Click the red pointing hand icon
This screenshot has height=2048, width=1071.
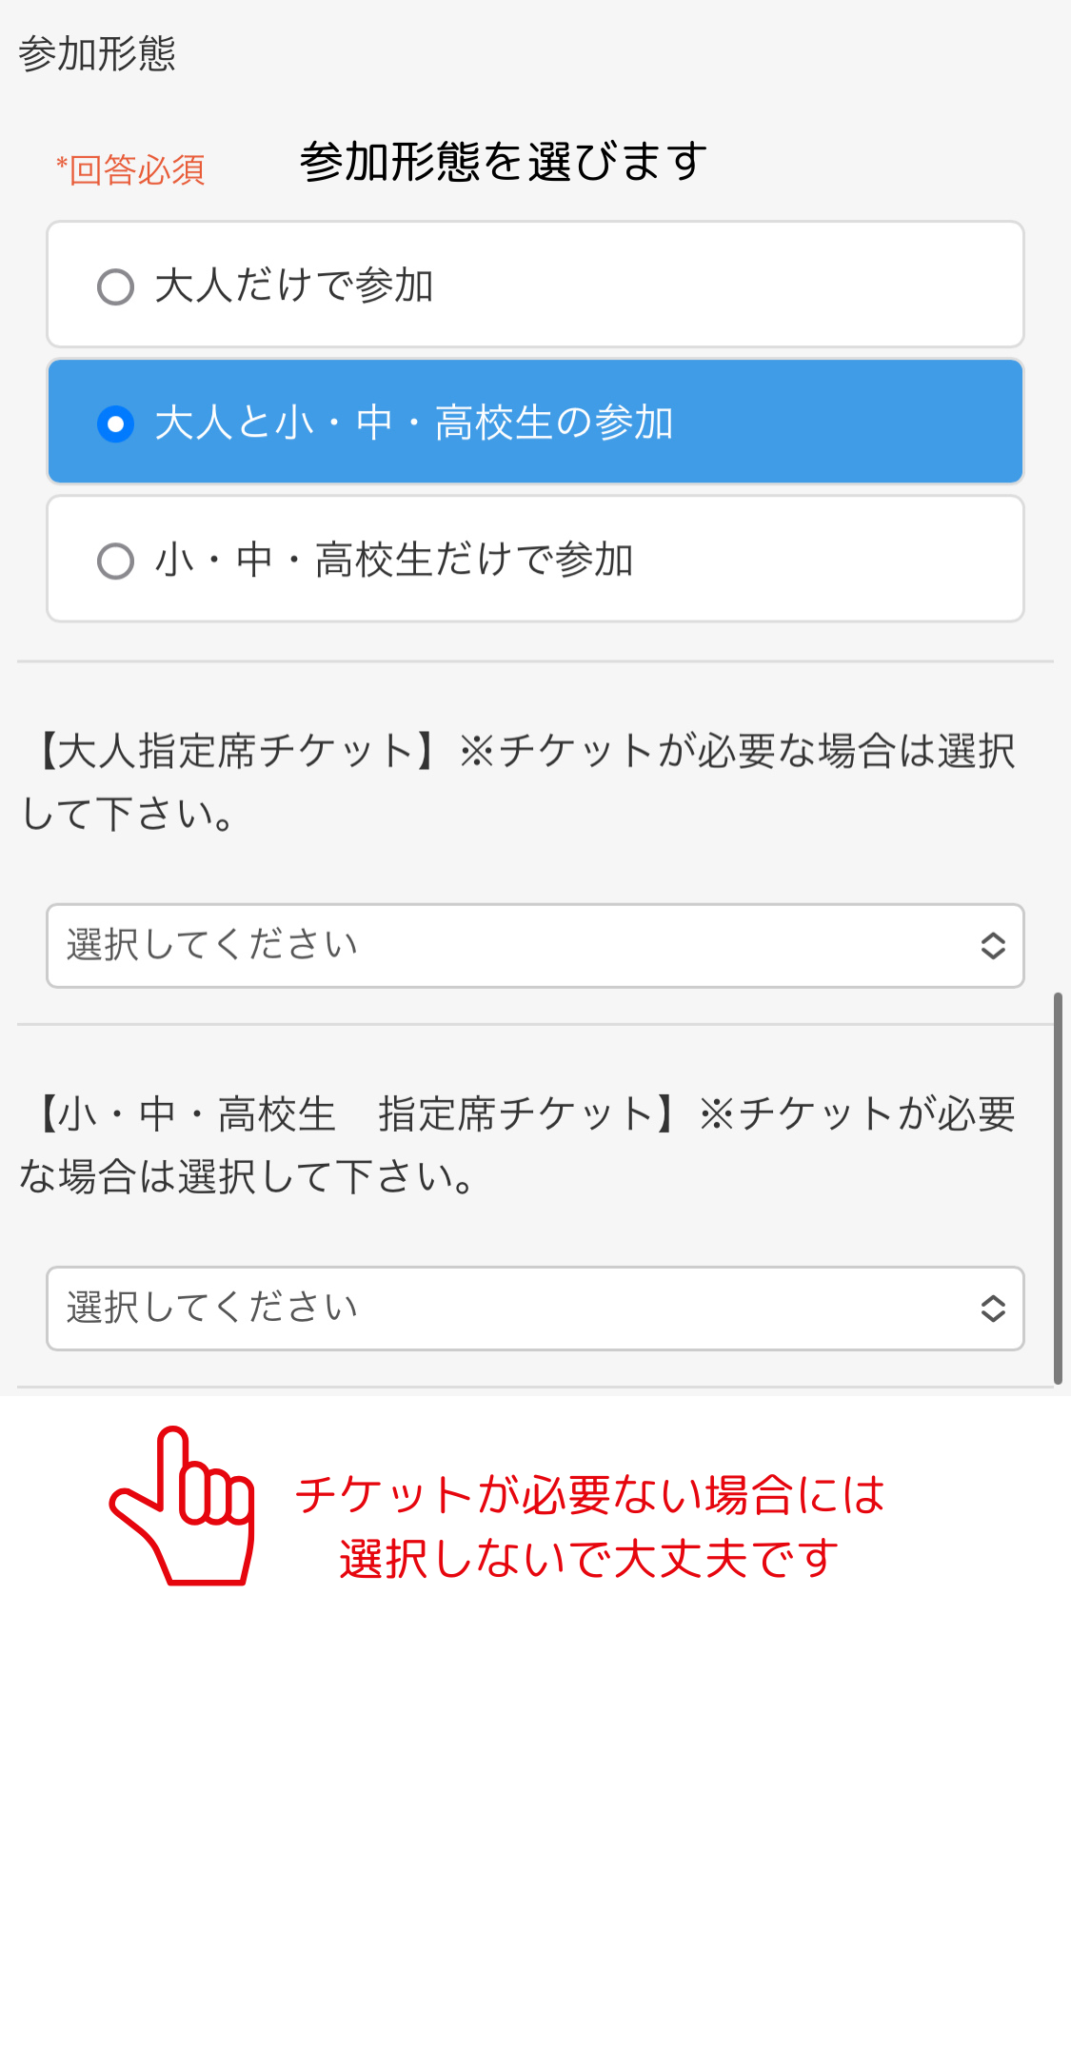[x=185, y=1508]
